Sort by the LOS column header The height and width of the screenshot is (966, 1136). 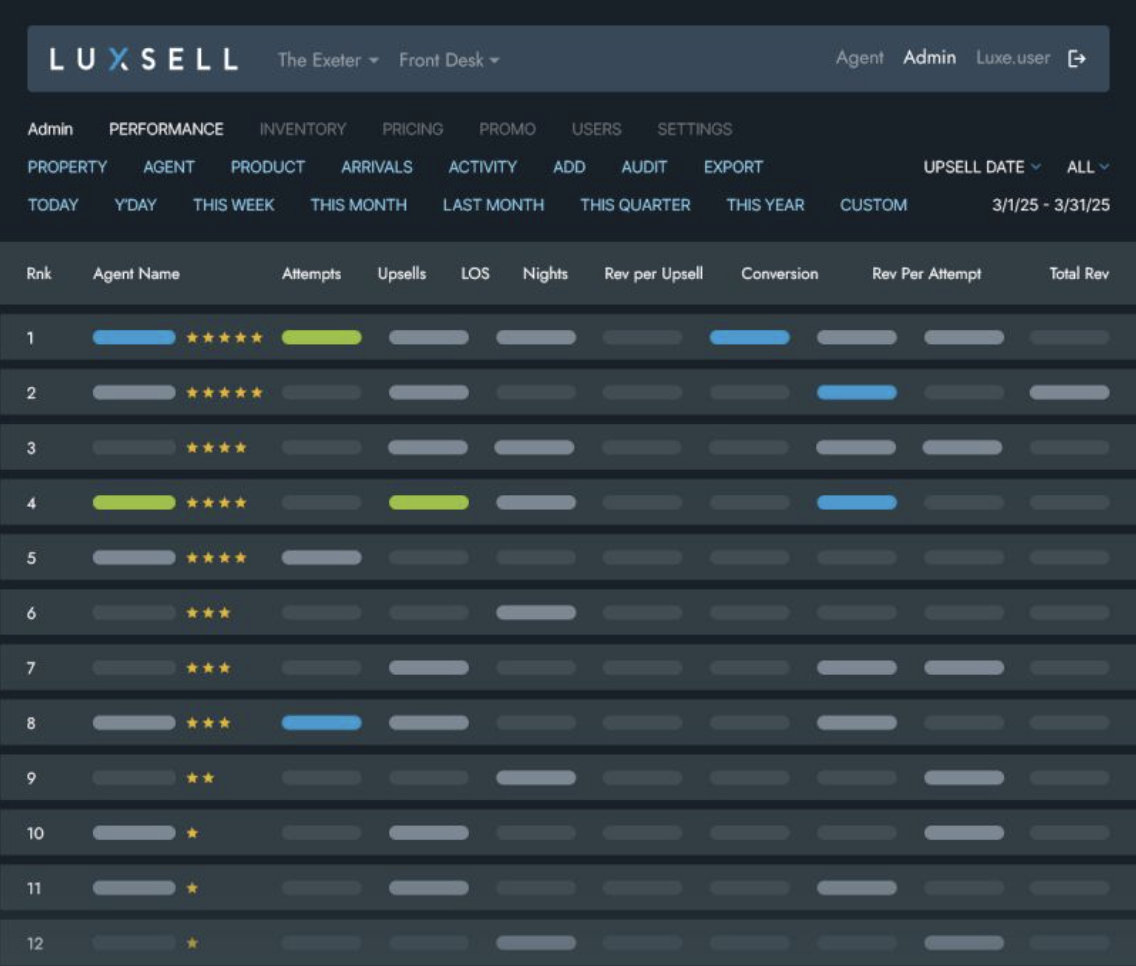(x=475, y=273)
